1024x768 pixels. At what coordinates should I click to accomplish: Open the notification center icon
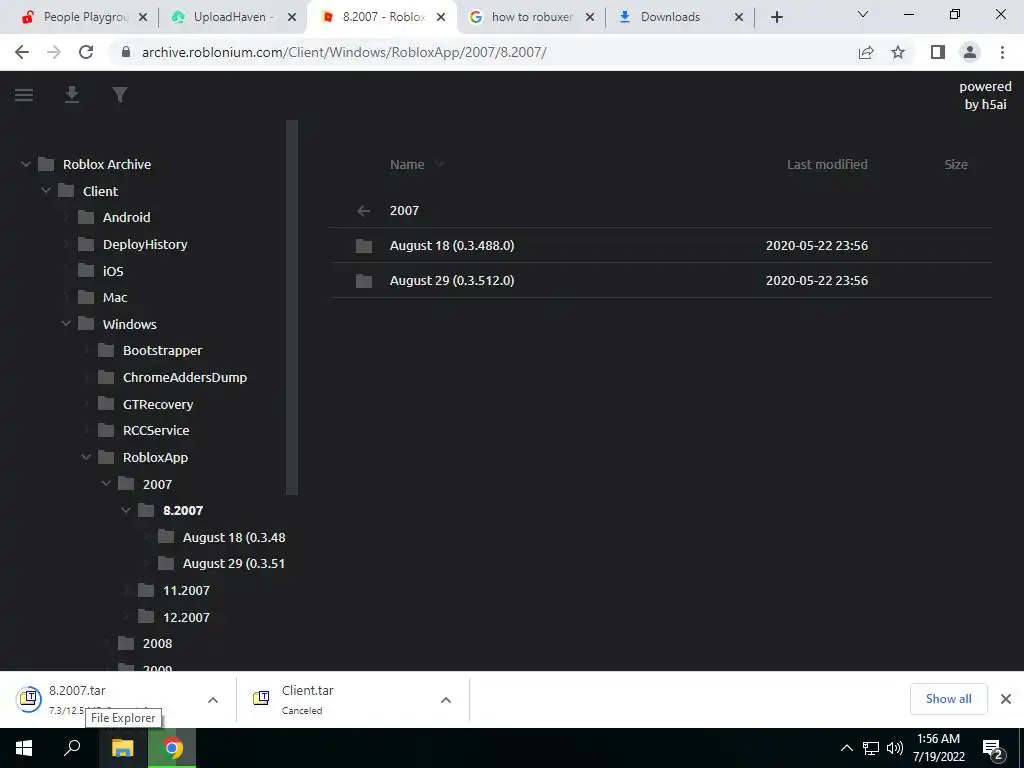pos(993,749)
